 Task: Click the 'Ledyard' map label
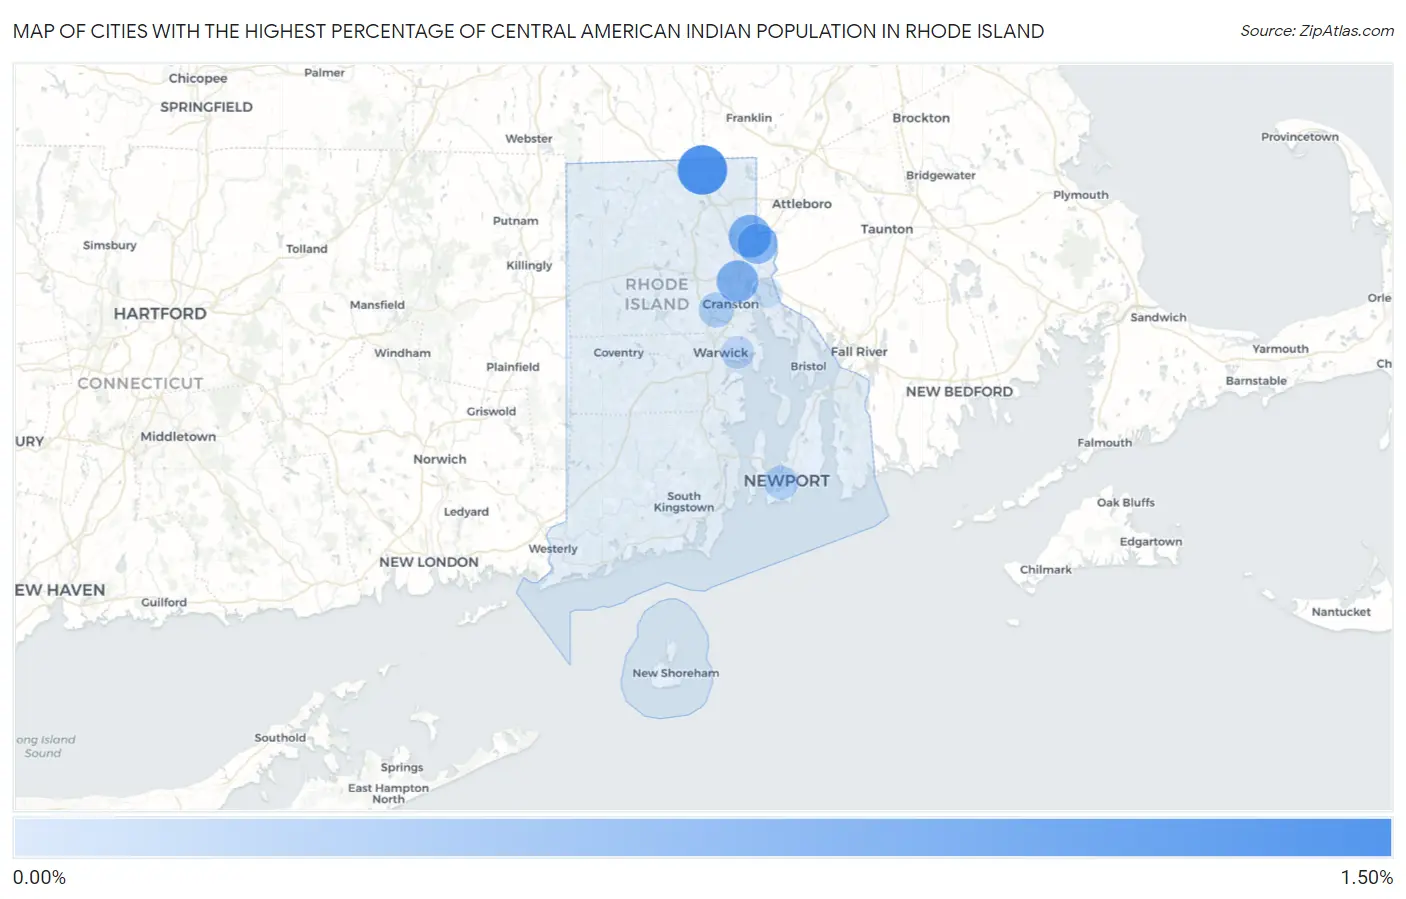click(466, 512)
